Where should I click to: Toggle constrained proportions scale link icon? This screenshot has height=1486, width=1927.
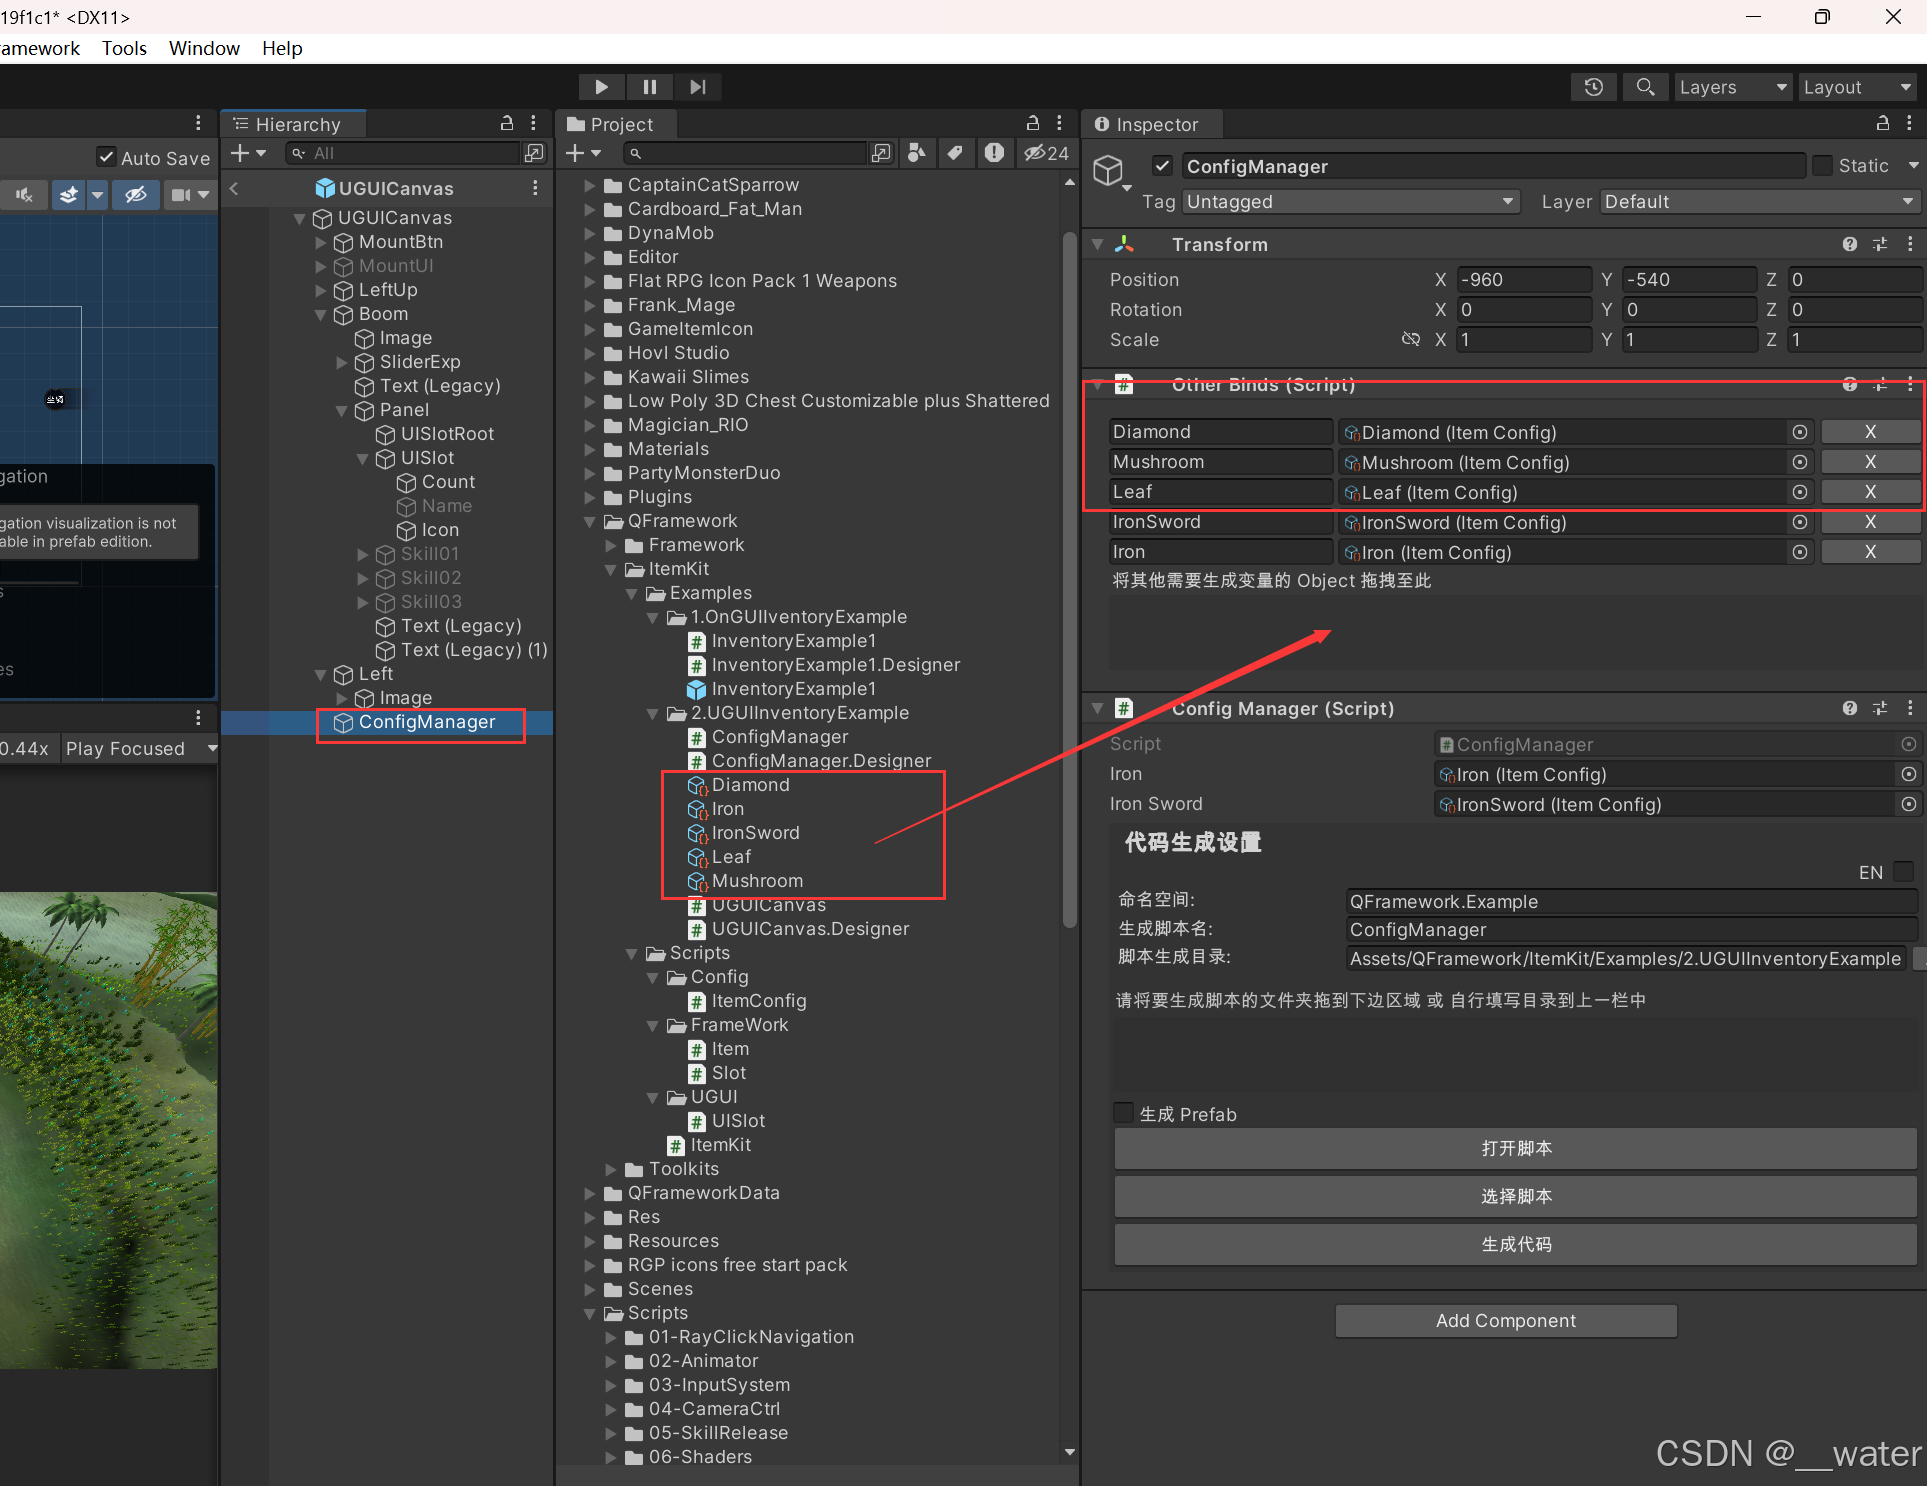pos(1411,340)
